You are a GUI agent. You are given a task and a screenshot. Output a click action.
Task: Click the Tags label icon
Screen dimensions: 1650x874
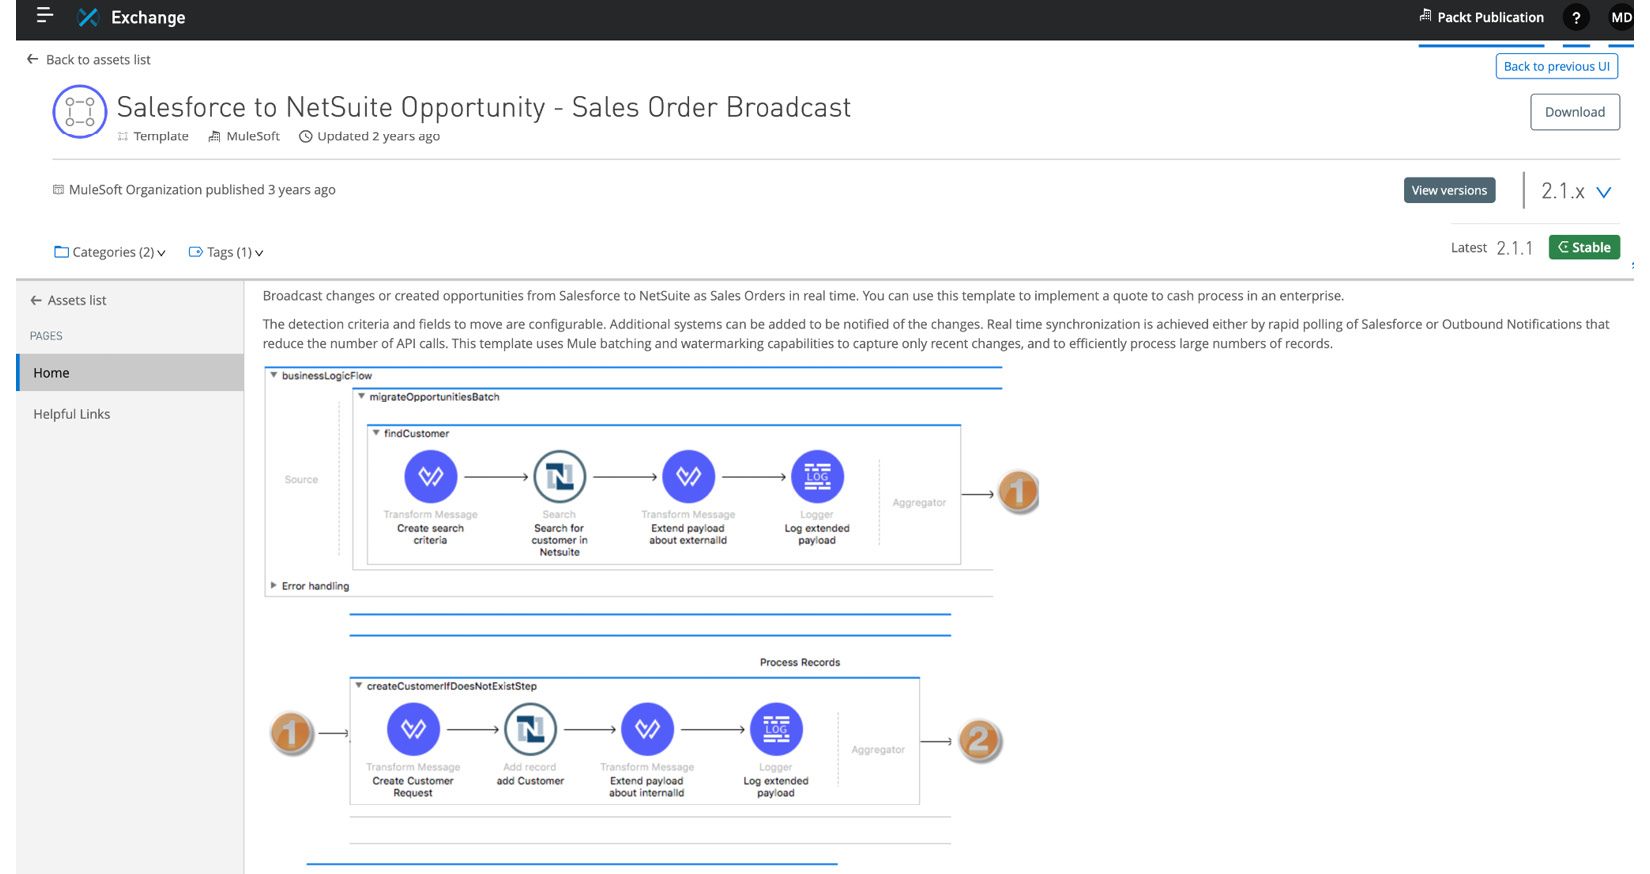point(195,252)
